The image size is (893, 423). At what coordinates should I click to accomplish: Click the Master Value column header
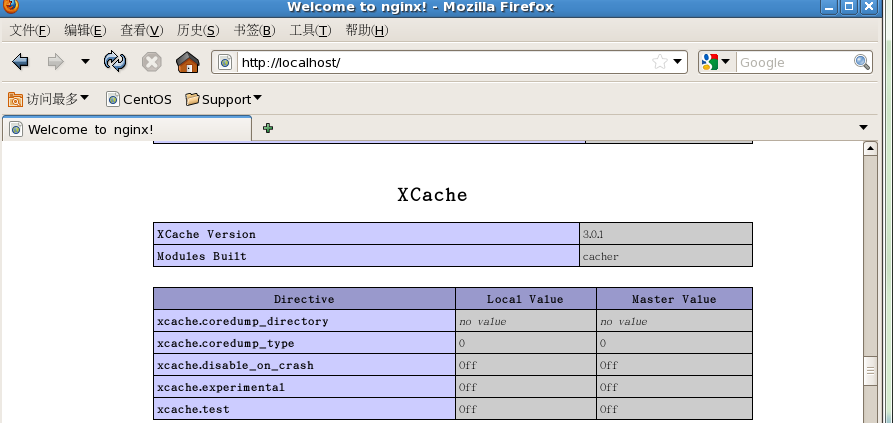(x=674, y=299)
